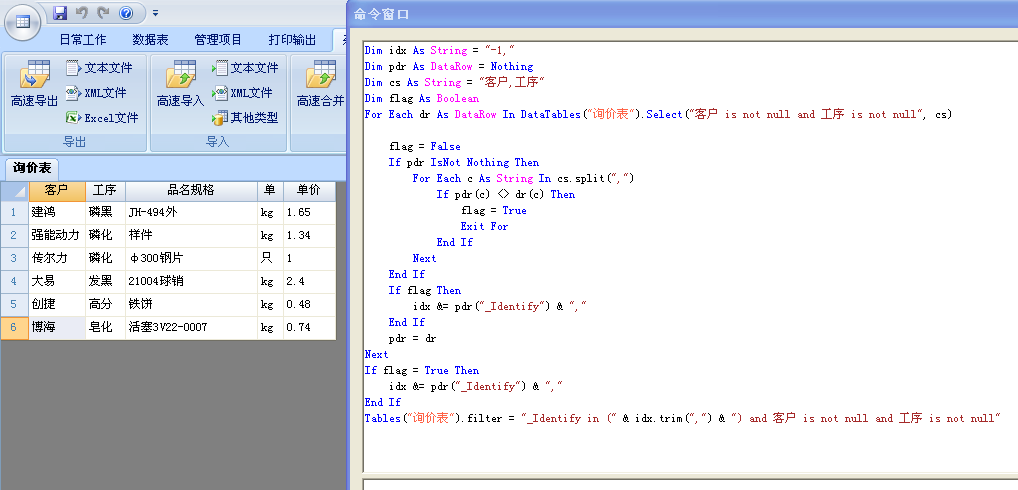This screenshot has width=1018, height=490.
Task: Select the 询价表 table tab
Action: point(32,167)
